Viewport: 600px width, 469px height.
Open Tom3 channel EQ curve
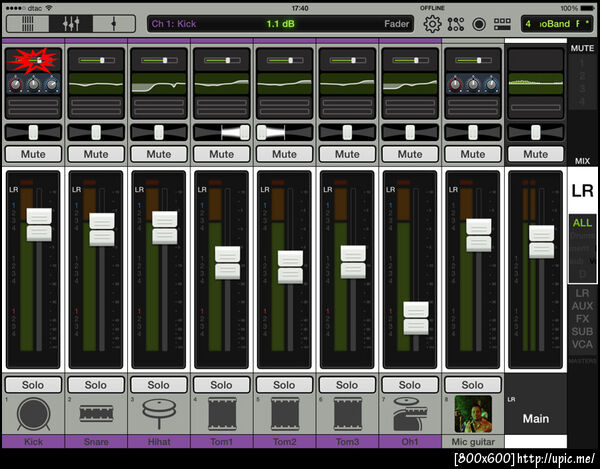pos(347,84)
